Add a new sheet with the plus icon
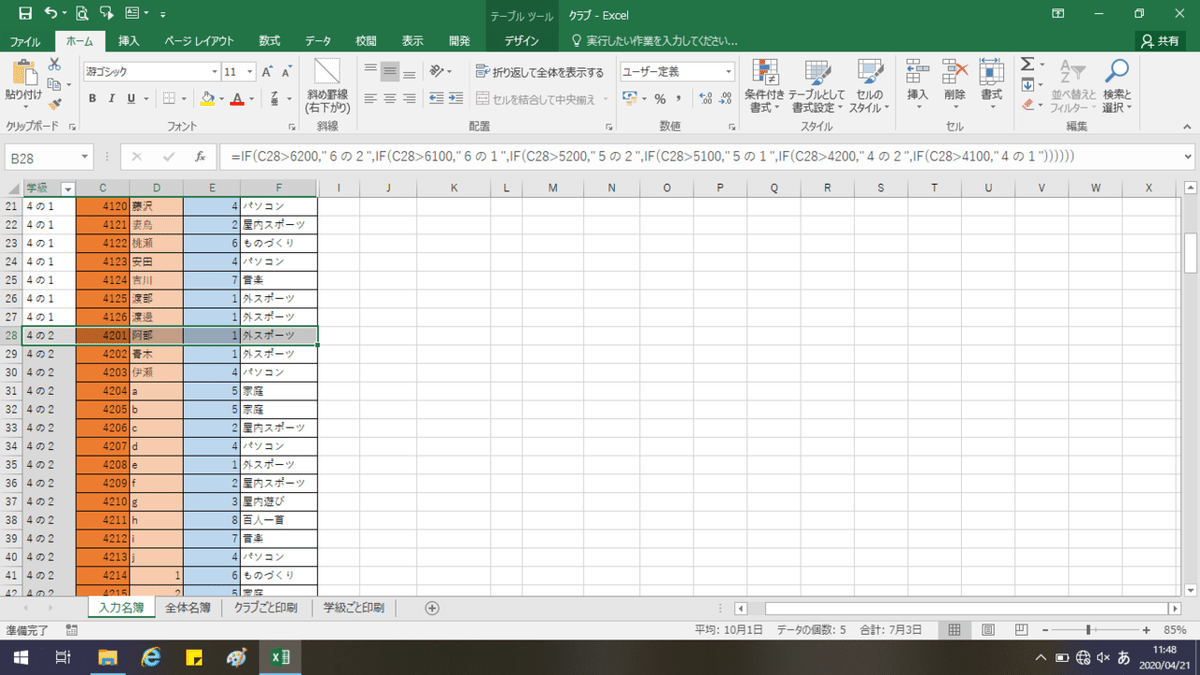 [432, 607]
